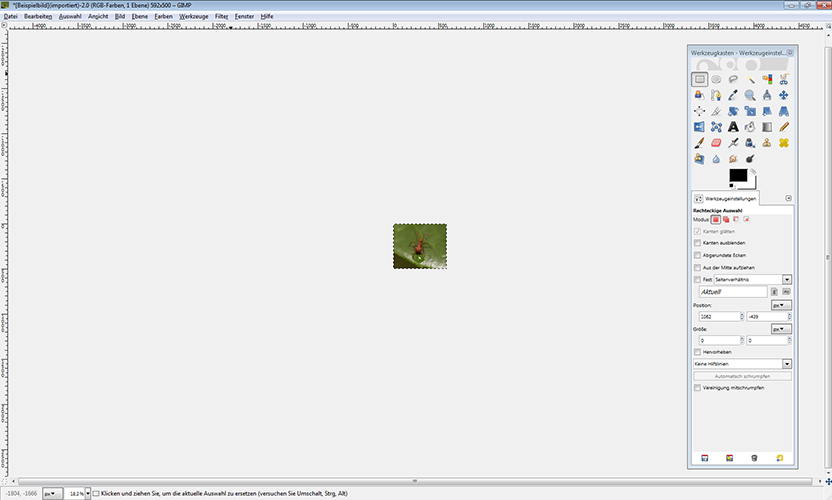
Task: Click the Position X input field
Action: point(715,316)
